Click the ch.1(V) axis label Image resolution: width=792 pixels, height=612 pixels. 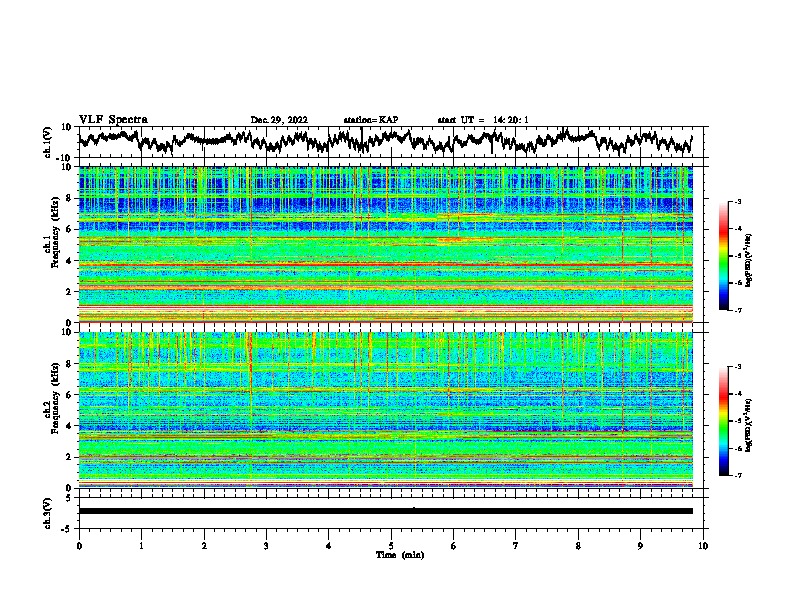(48, 142)
